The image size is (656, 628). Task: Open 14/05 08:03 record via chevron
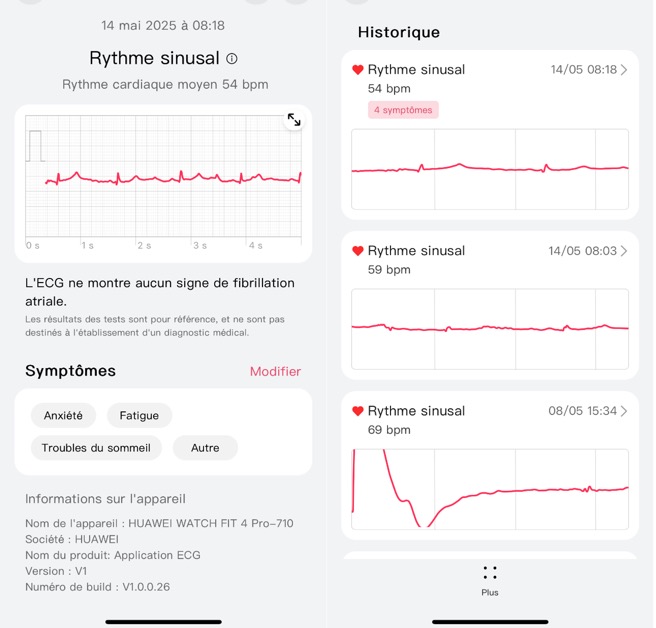[x=624, y=251]
